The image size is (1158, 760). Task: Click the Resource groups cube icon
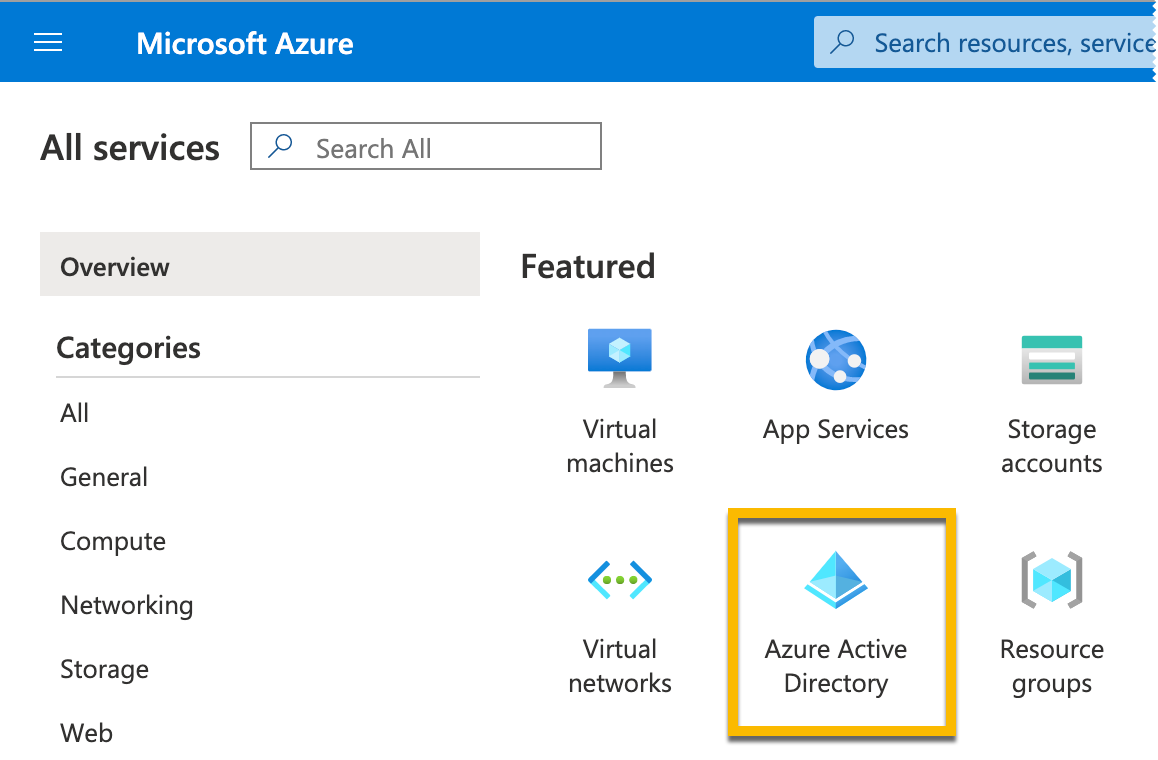tap(1052, 580)
